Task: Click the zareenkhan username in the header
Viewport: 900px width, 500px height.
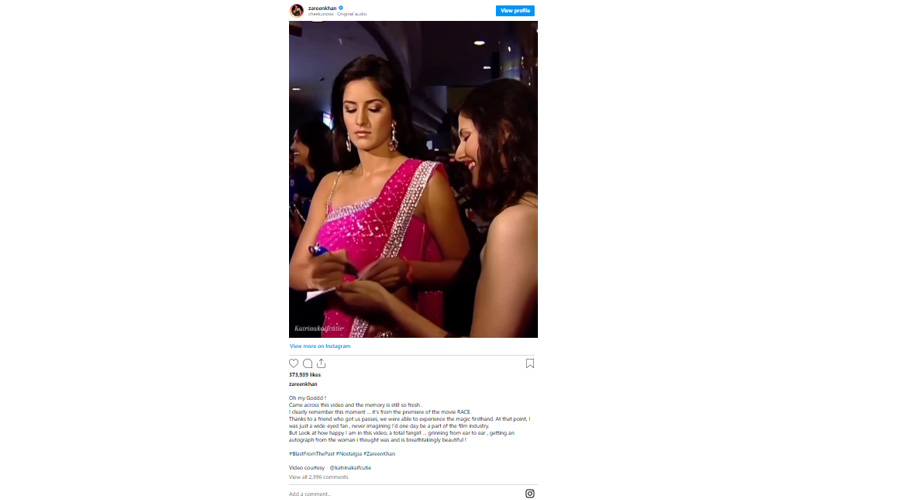Action: point(323,8)
